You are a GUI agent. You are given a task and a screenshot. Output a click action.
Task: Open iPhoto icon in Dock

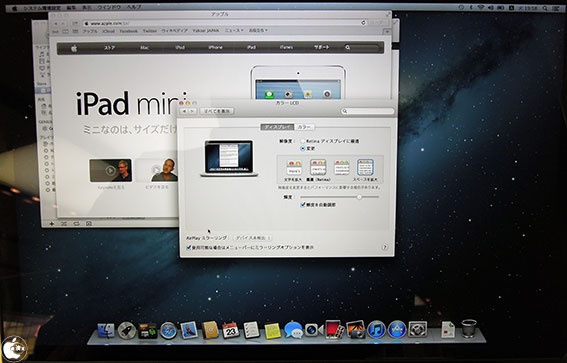click(x=356, y=330)
